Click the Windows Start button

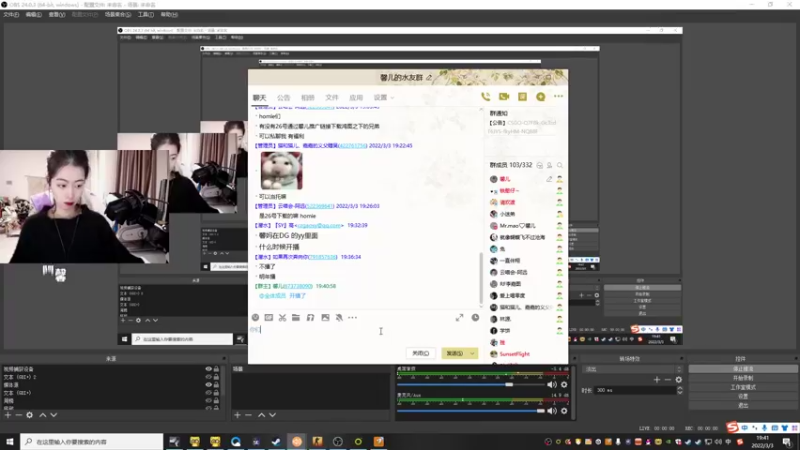pyautogui.click(x=10, y=441)
